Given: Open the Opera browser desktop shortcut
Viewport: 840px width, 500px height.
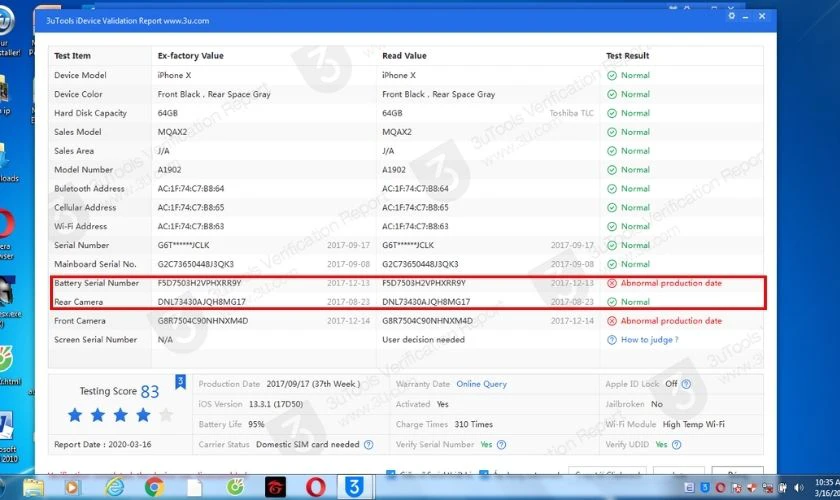Looking at the screenshot, I should point(5,235).
